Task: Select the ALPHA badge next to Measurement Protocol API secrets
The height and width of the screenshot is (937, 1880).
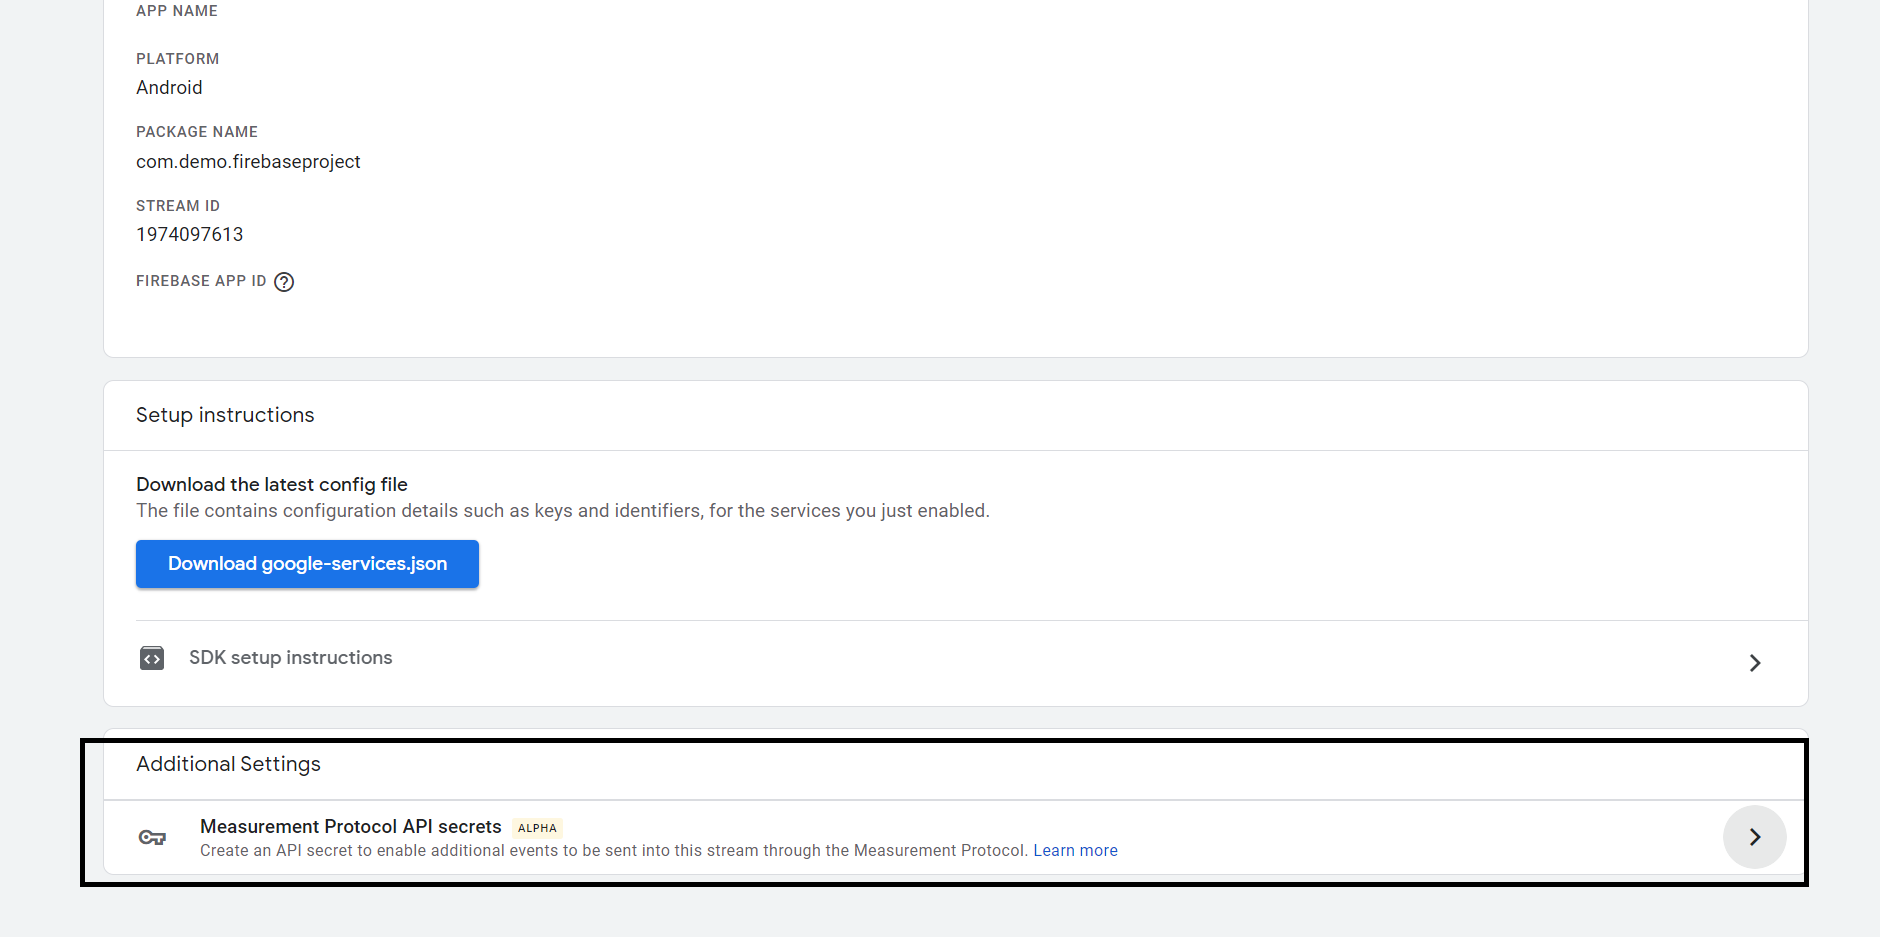Action: [x=537, y=827]
